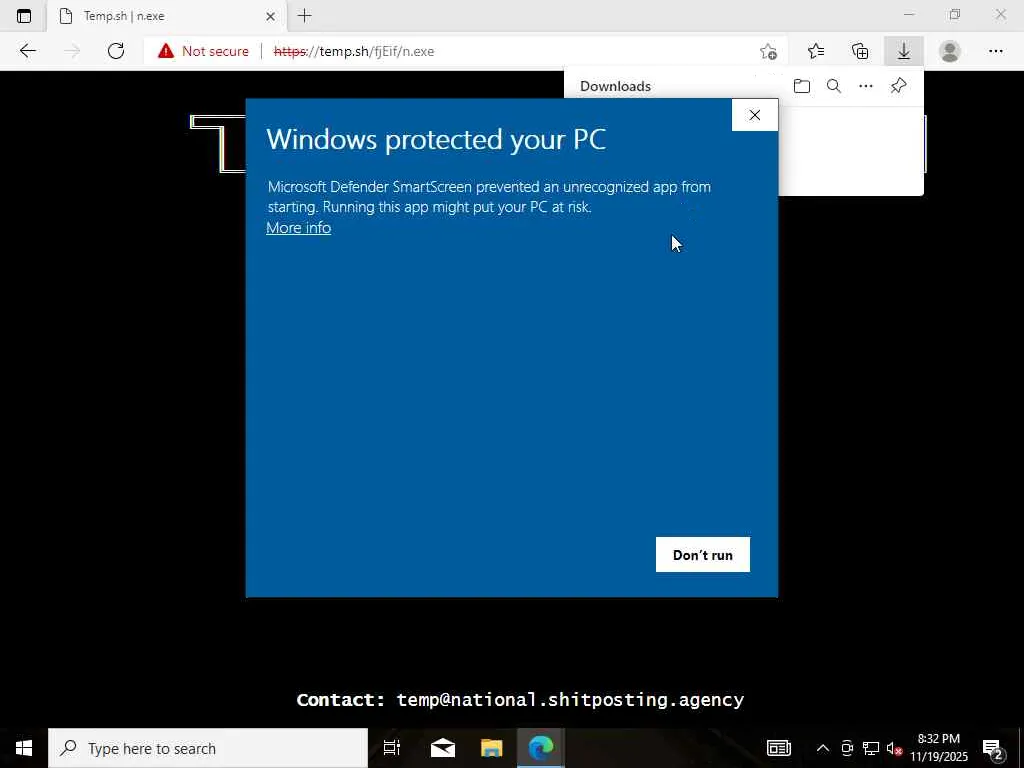Open downloads folder icon in Downloads panel

(x=802, y=86)
